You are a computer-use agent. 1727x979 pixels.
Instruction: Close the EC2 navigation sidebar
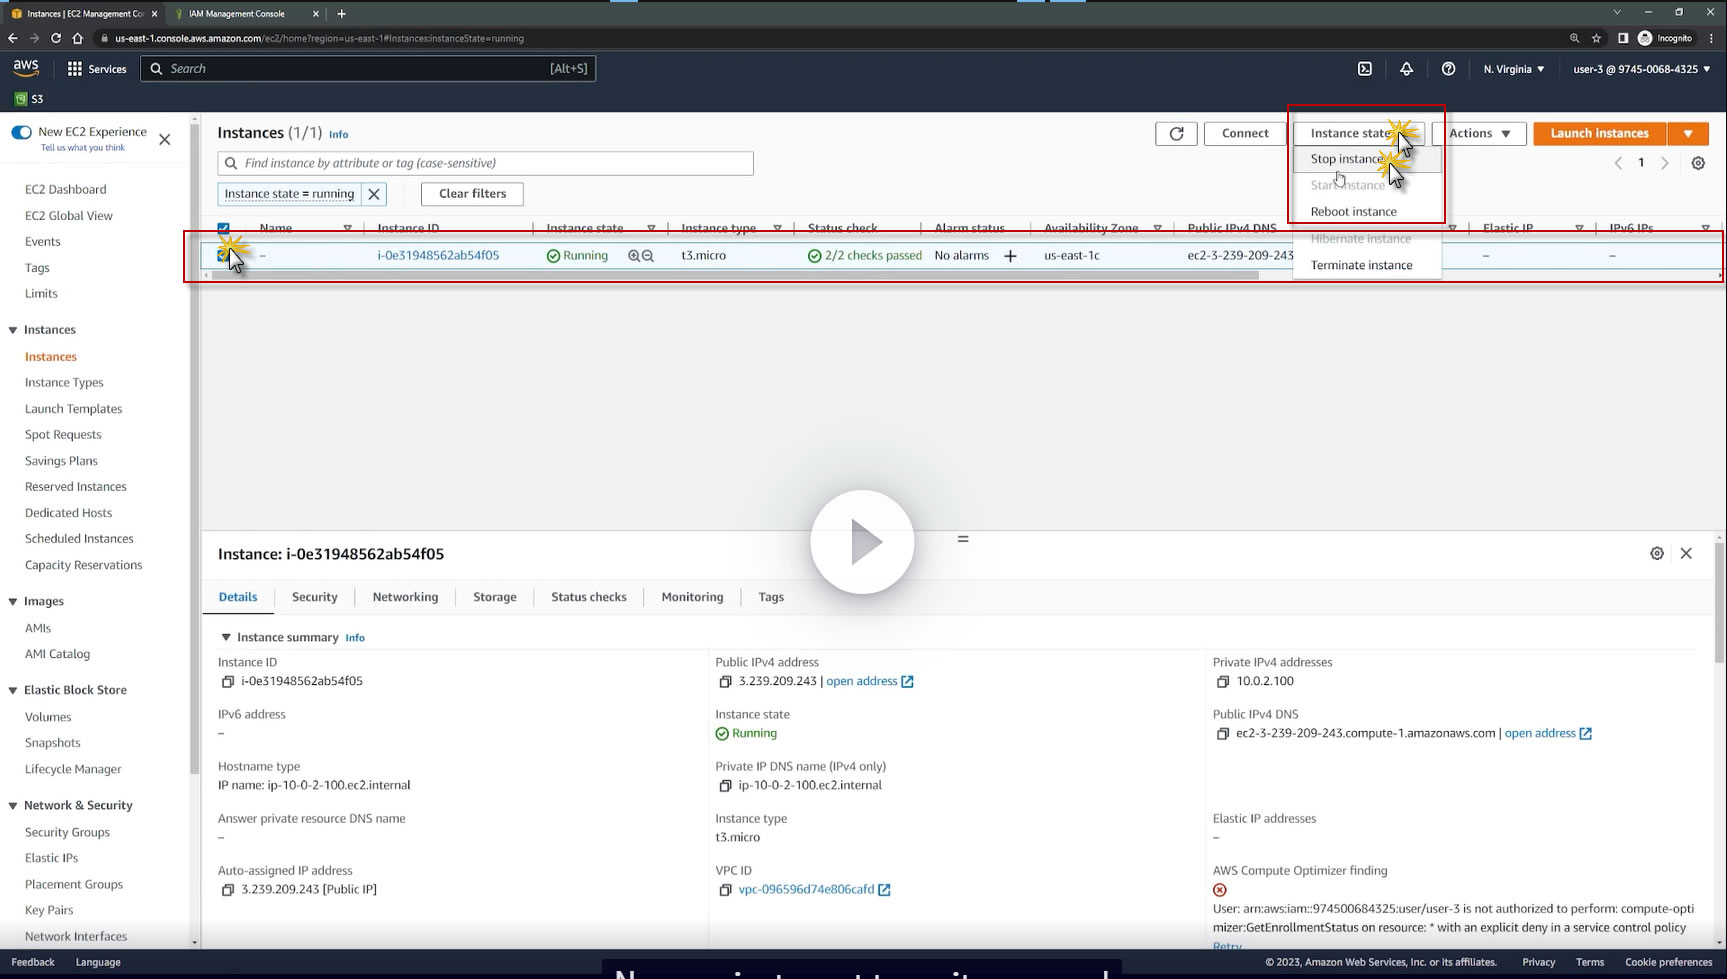tap(165, 140)
